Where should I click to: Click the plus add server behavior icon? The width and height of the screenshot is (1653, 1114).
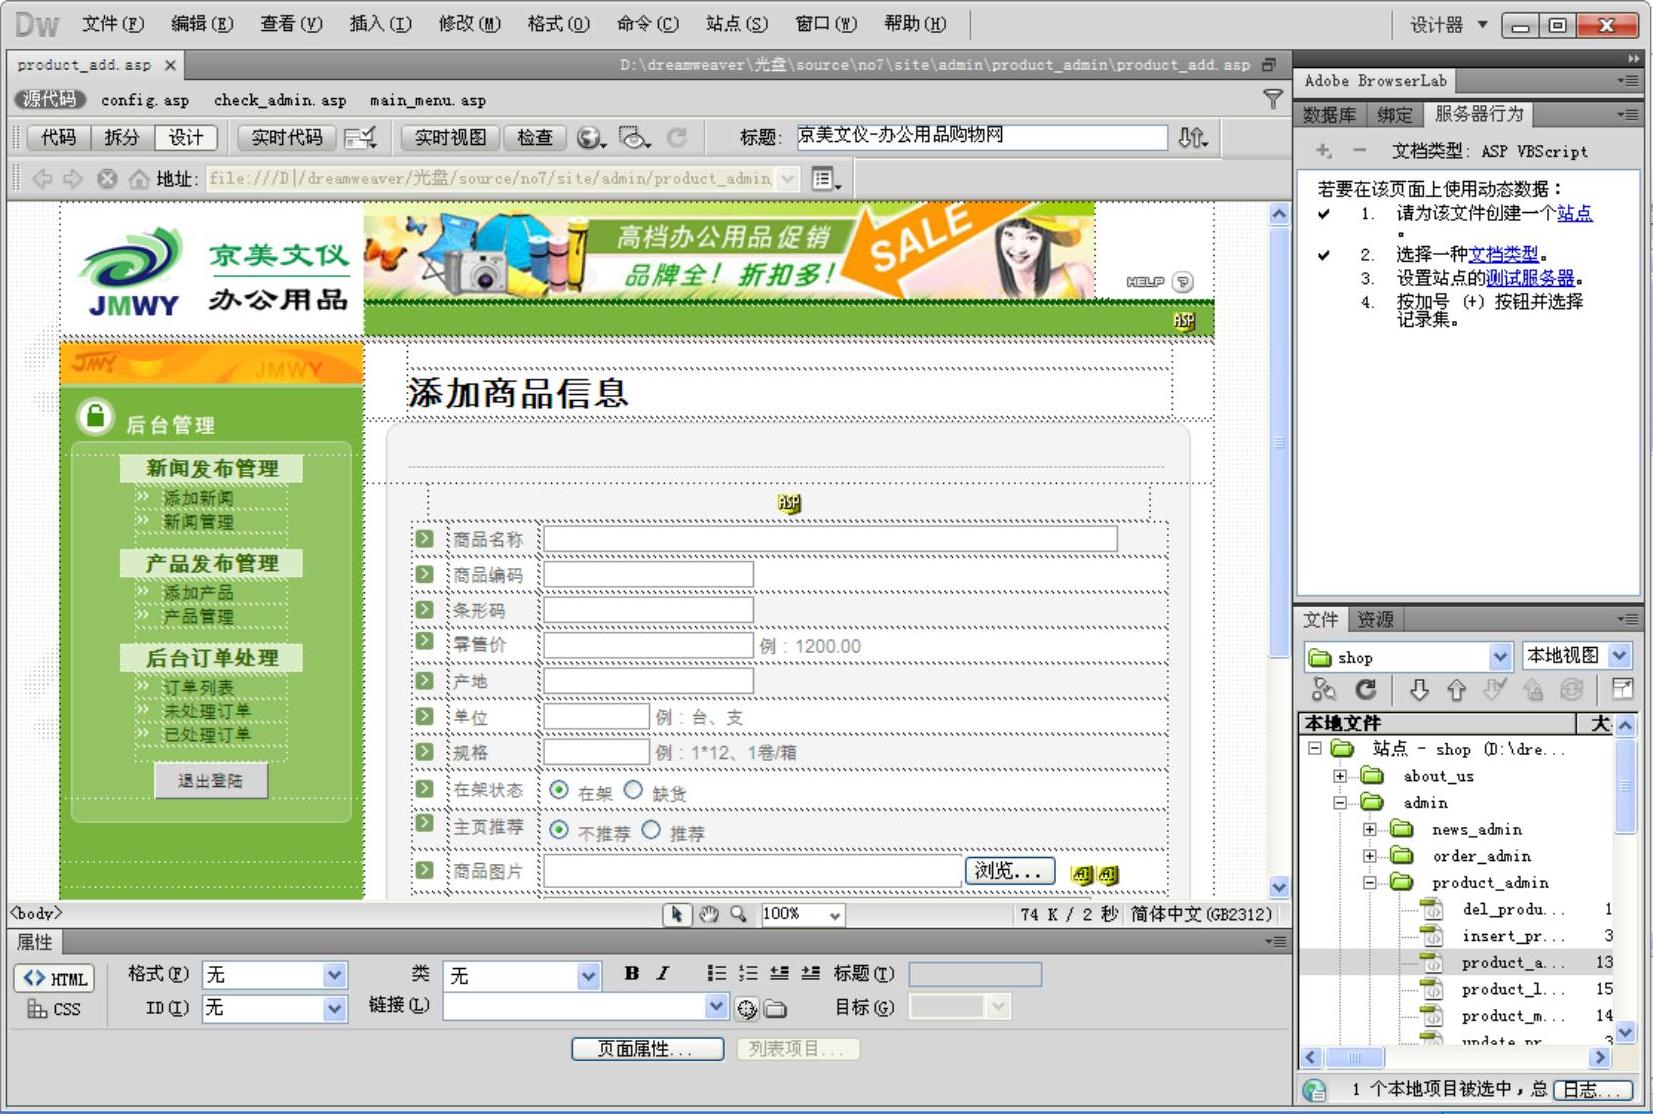tap(1323, 151)
